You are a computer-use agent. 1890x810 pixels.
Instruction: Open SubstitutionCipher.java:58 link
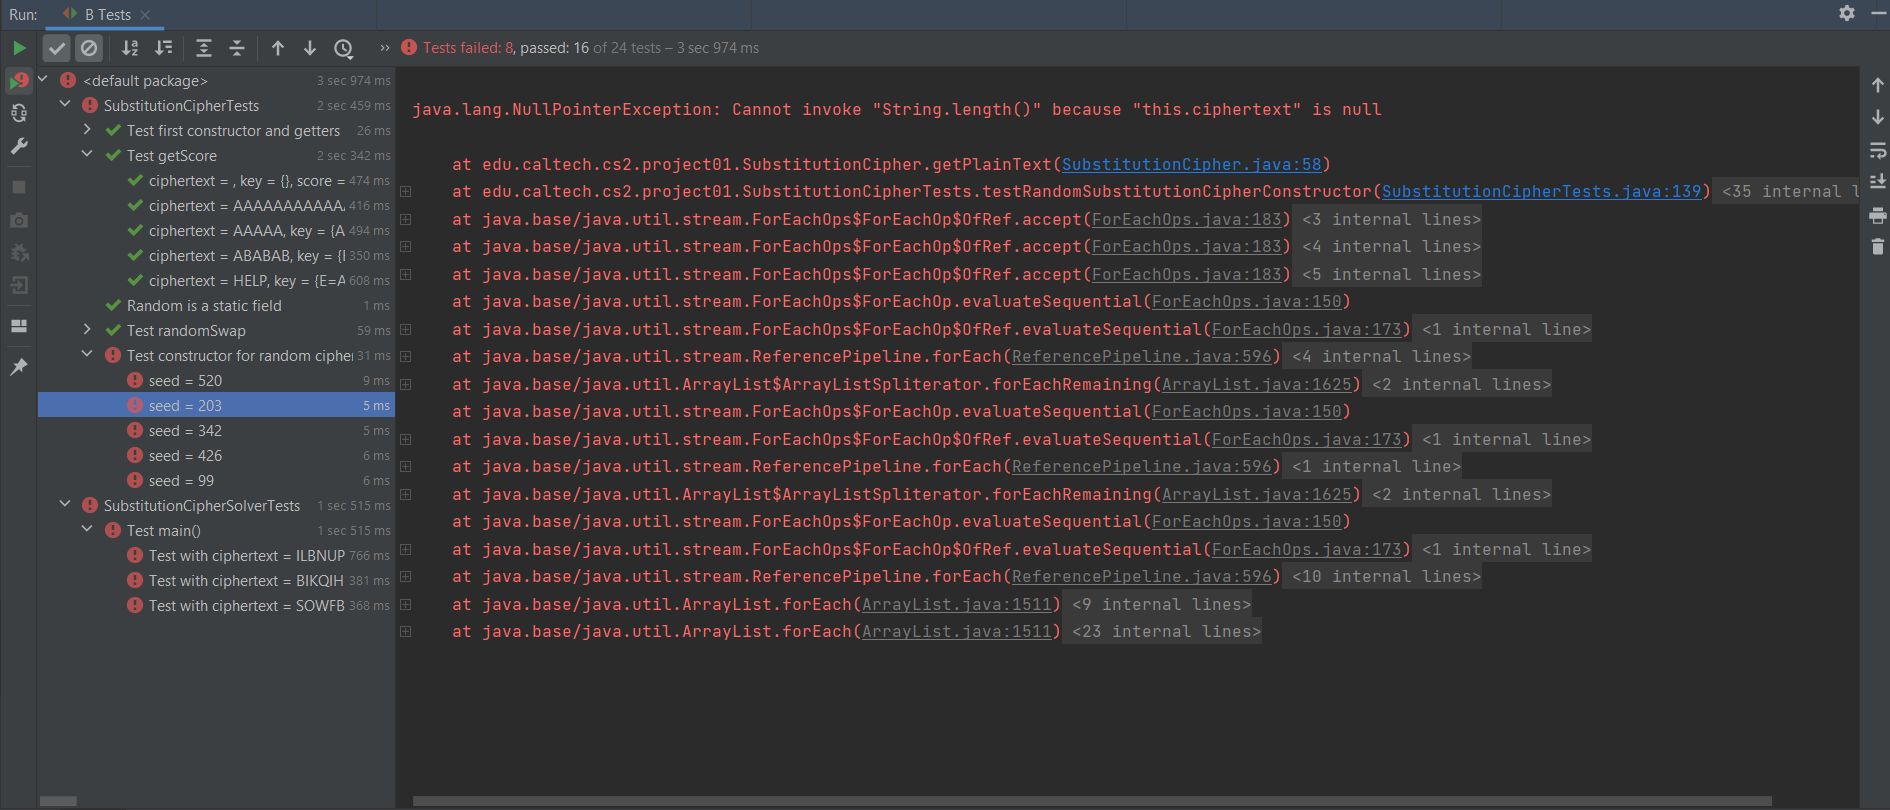1191,164
